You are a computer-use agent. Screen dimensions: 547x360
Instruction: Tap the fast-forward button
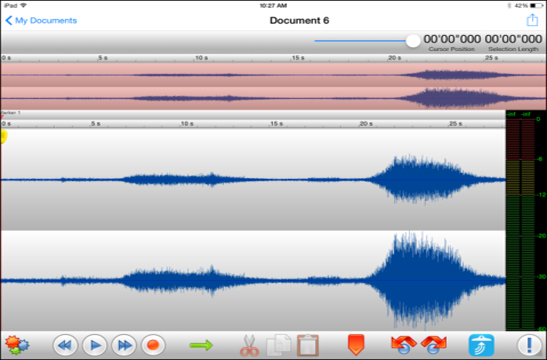tap(124, 345)
